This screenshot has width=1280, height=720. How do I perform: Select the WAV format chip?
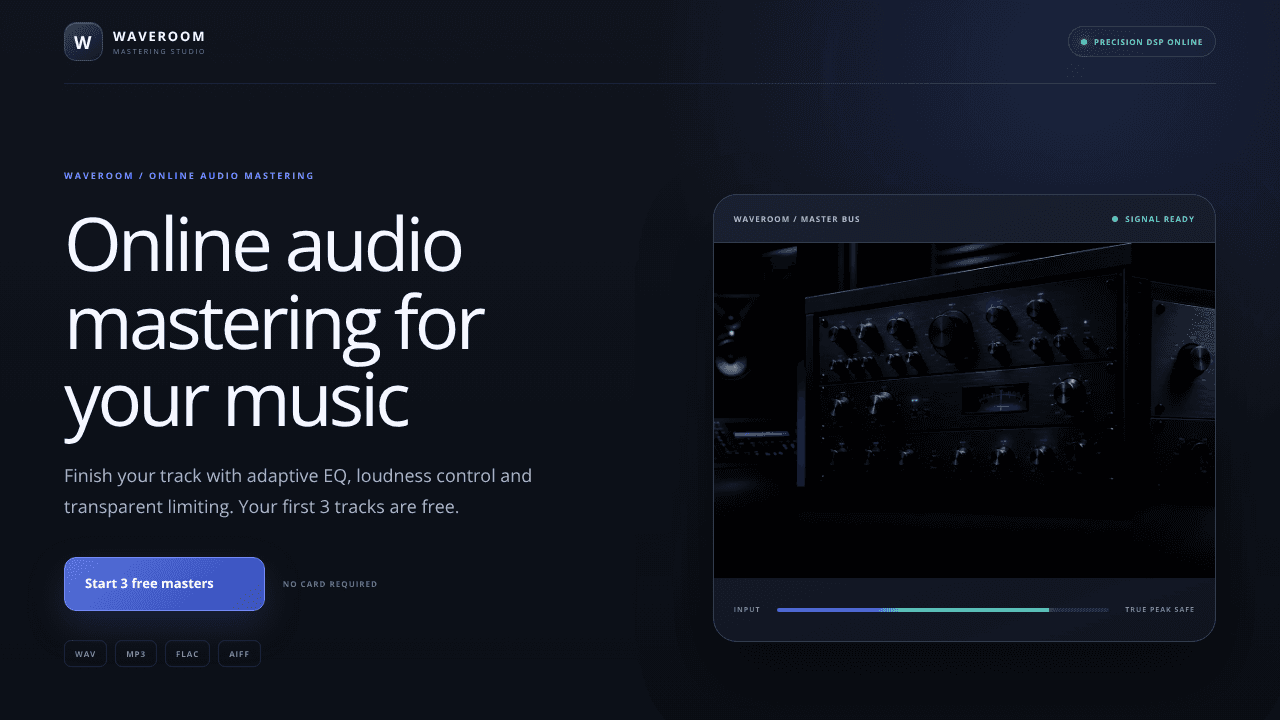click(85, 654)
